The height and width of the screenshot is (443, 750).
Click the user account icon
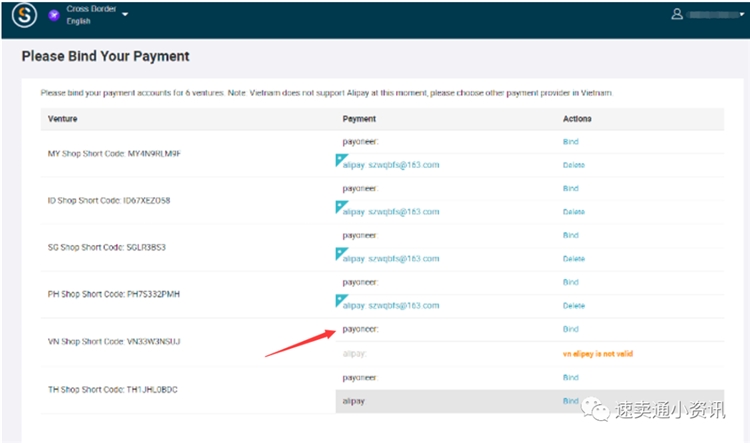click(677, 14)
